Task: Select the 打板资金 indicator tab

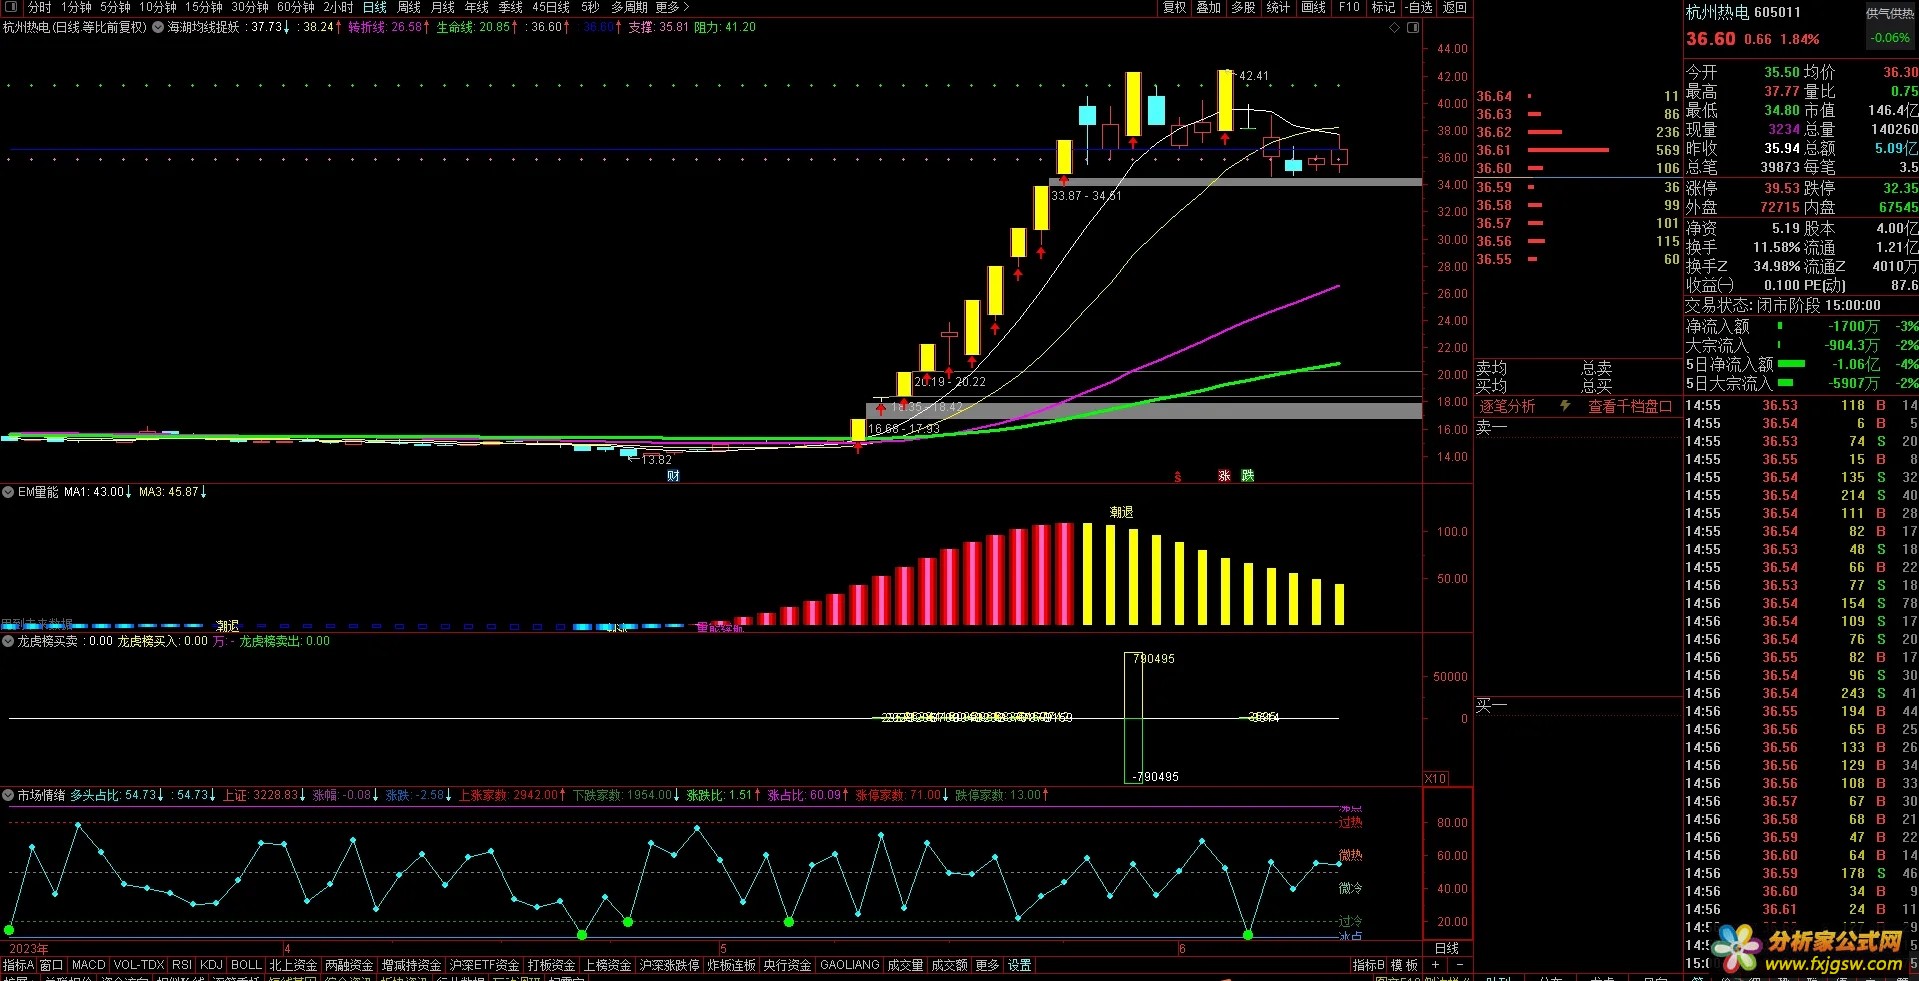Action: [551, 965]
